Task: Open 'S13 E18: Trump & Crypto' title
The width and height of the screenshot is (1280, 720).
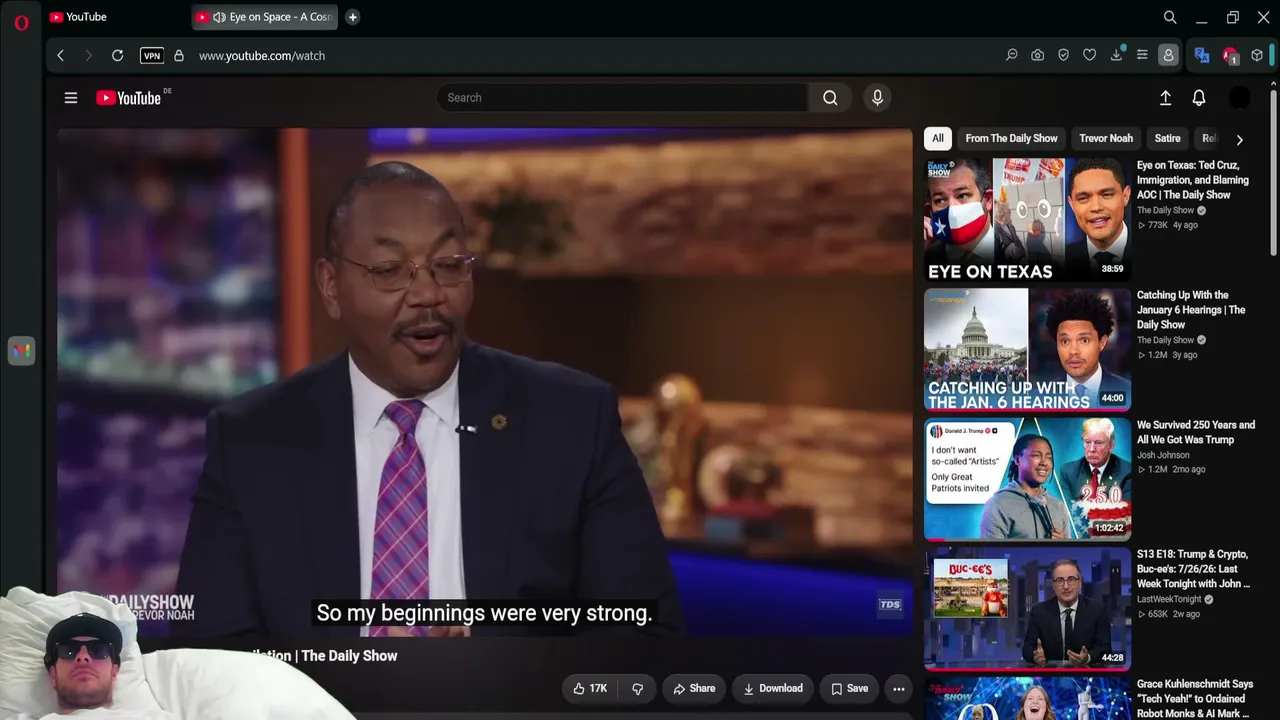Action: 1193,569
